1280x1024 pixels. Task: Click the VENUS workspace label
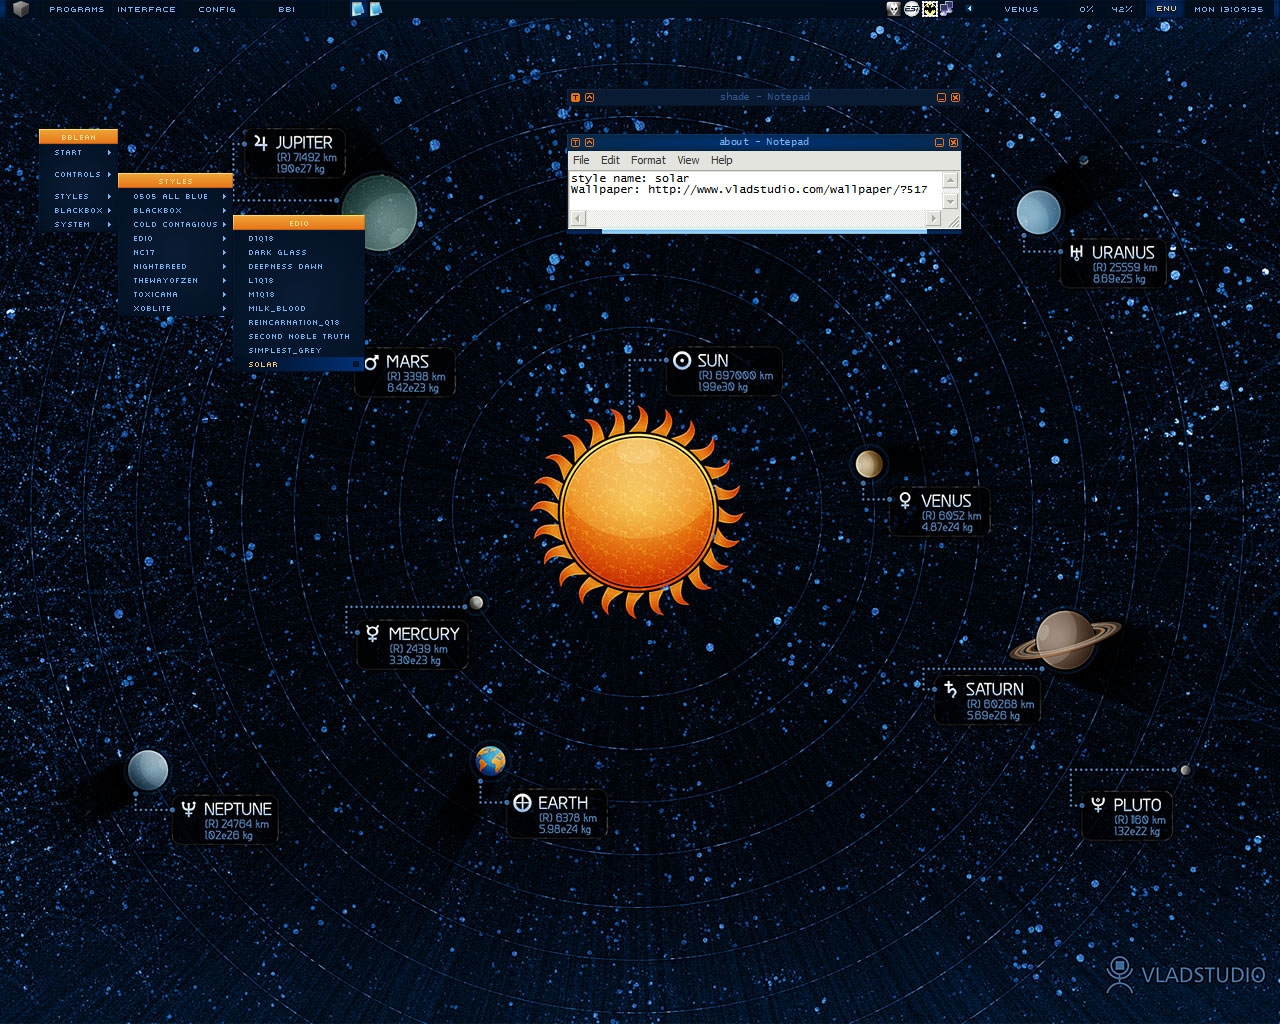point(1021,9)
